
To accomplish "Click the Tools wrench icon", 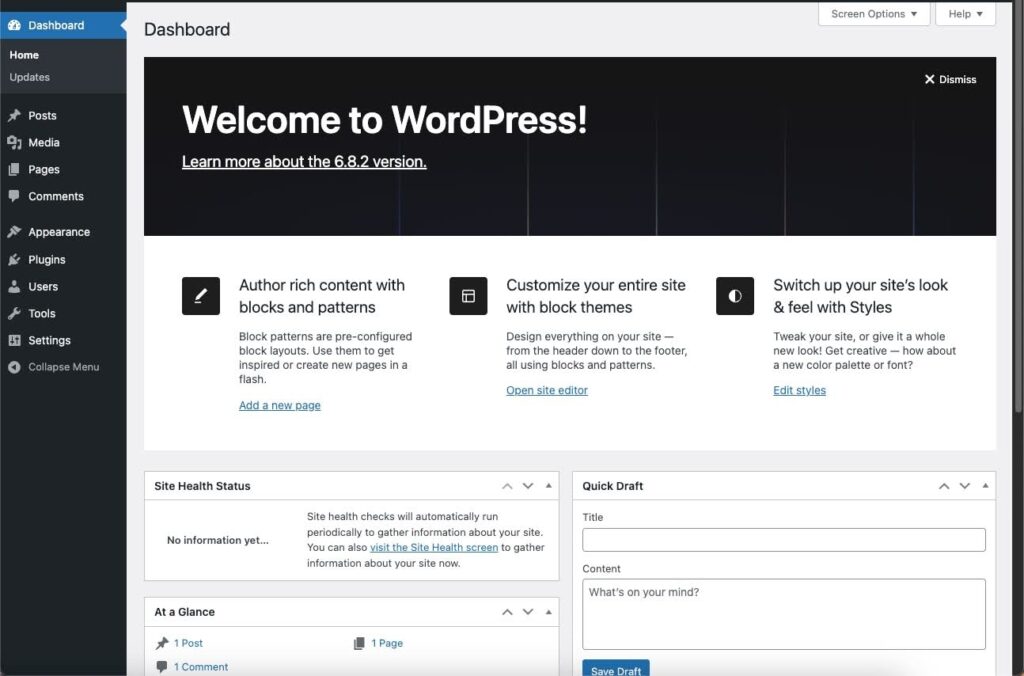I will pos(13,313).
